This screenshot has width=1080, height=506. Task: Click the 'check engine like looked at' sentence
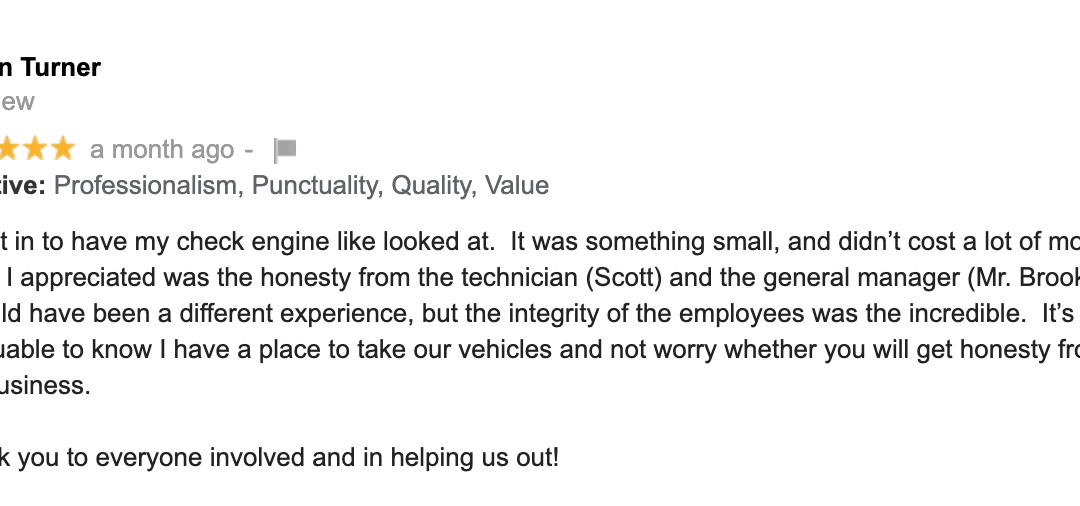tap(248, 242)
